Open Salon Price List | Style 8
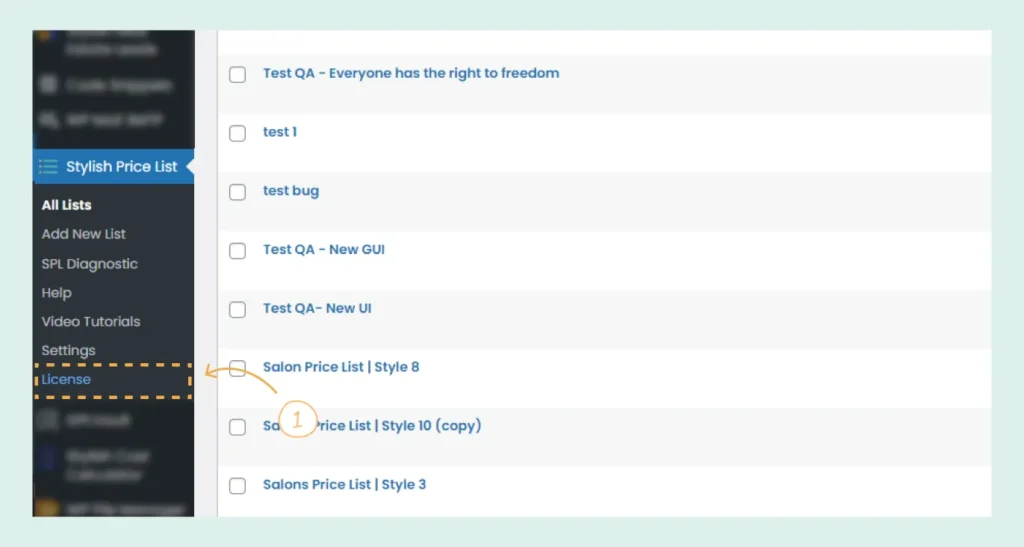The width and height of the screenshot is (1024, 547). click(341, 367)
